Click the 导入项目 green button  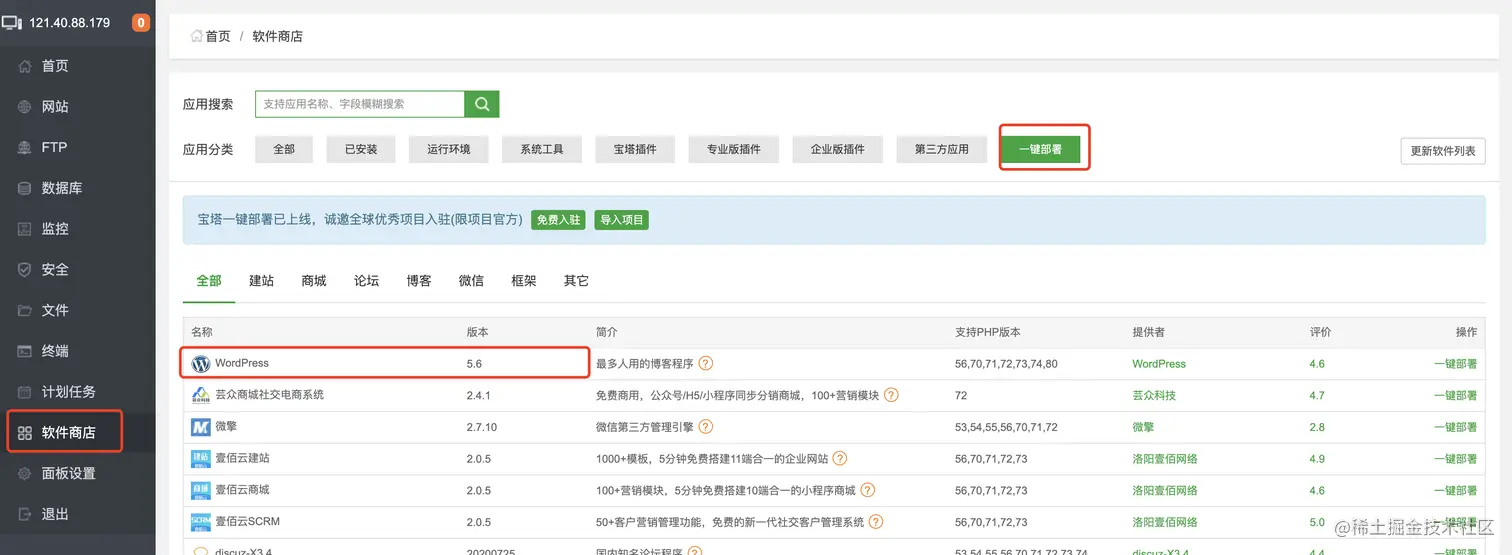coord(621,220)
